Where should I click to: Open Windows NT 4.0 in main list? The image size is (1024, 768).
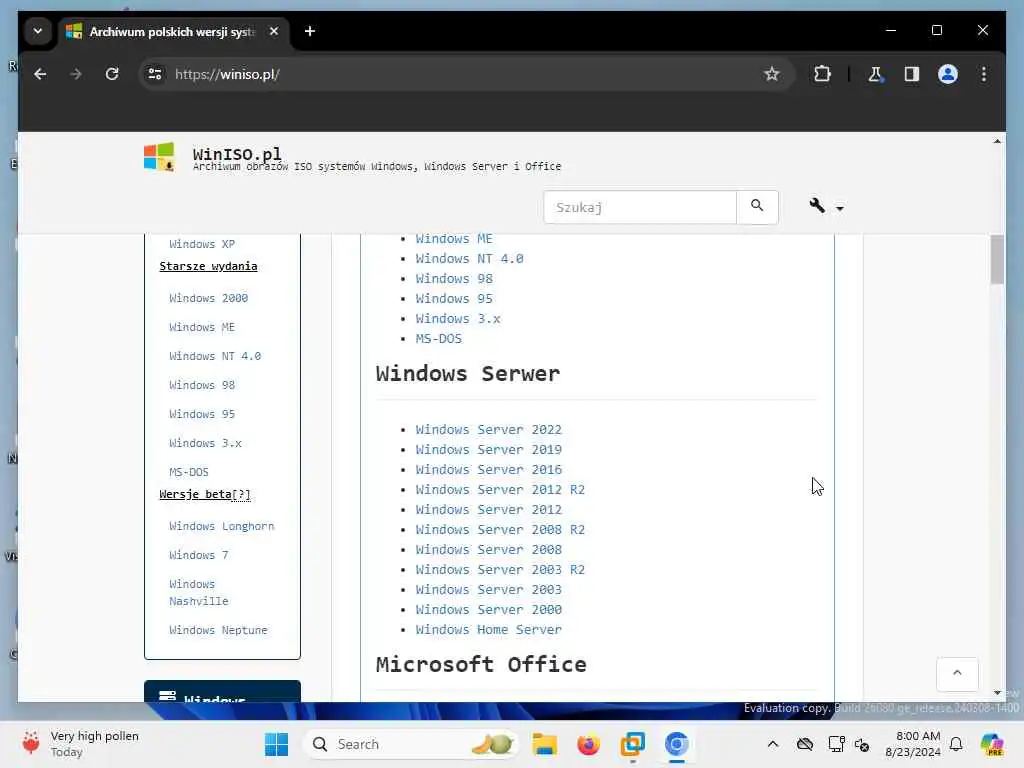pyautogui.click(x=470, y=259)
